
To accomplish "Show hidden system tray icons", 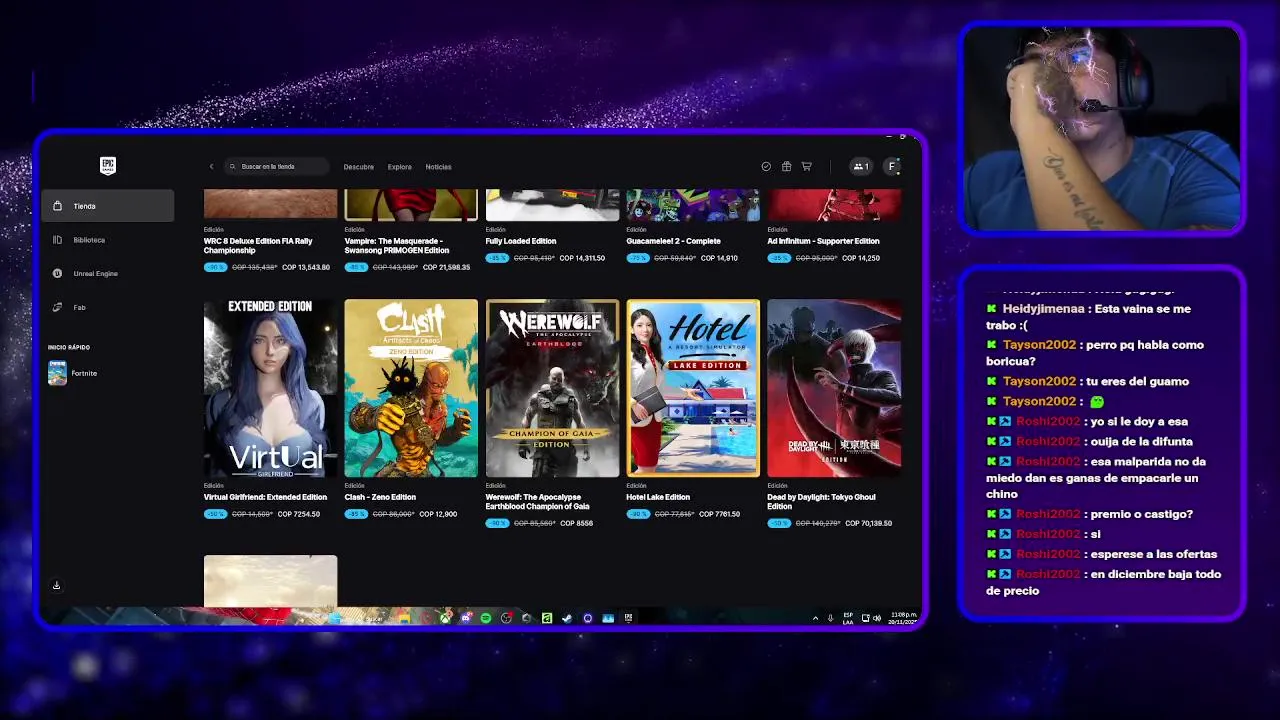I will (x=815, y=618).
